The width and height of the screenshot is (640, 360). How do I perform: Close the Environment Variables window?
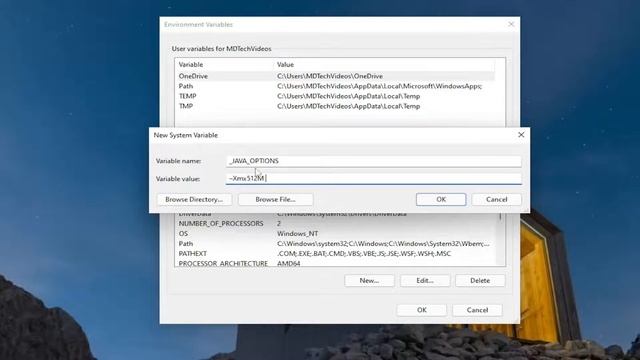point(511,24)
